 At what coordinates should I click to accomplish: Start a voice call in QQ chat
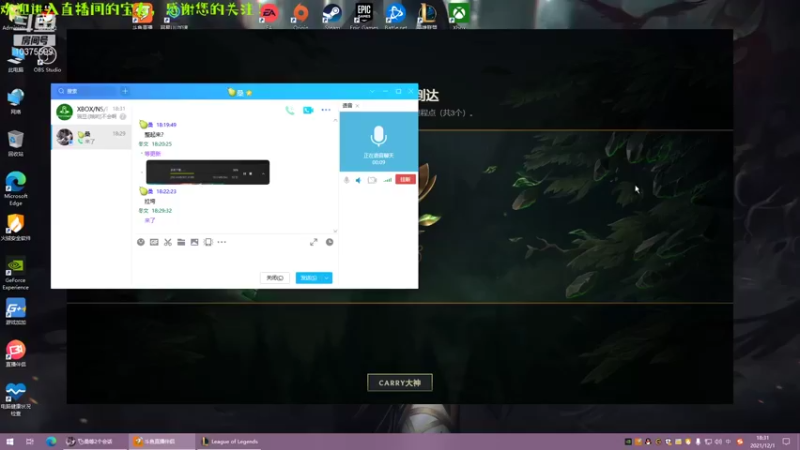pos(290,110)
